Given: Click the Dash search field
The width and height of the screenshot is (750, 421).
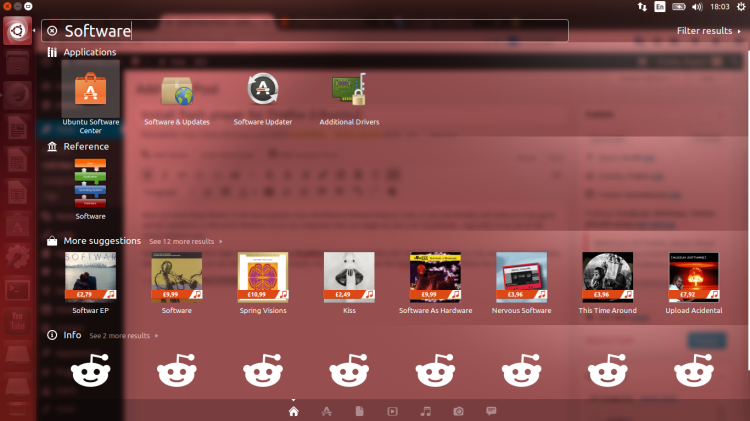Looking at the screenshot, I should pyautogui.click(x=305, y=31).
